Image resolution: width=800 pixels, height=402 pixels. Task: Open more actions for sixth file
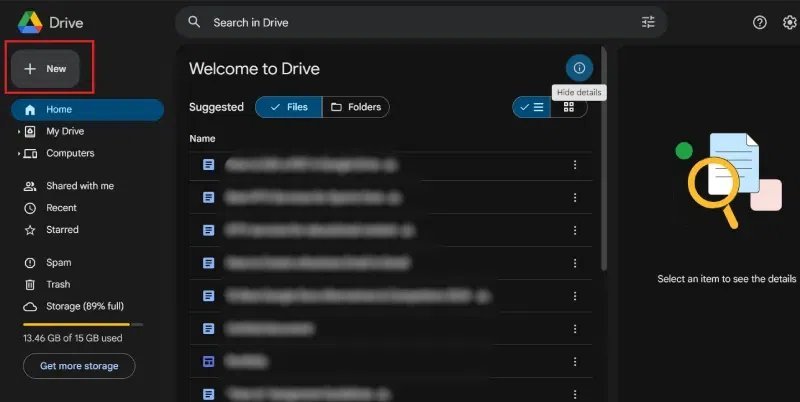click(574, 329)
